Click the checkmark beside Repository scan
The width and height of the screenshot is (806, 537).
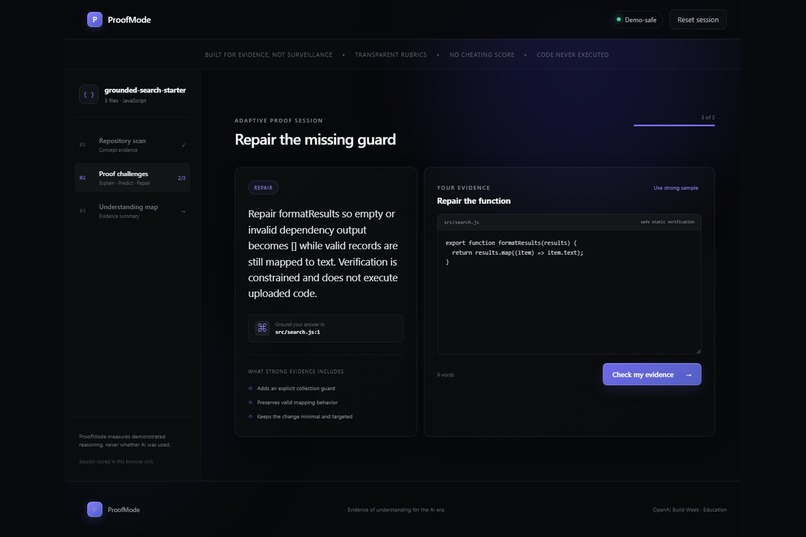point(184,145)
